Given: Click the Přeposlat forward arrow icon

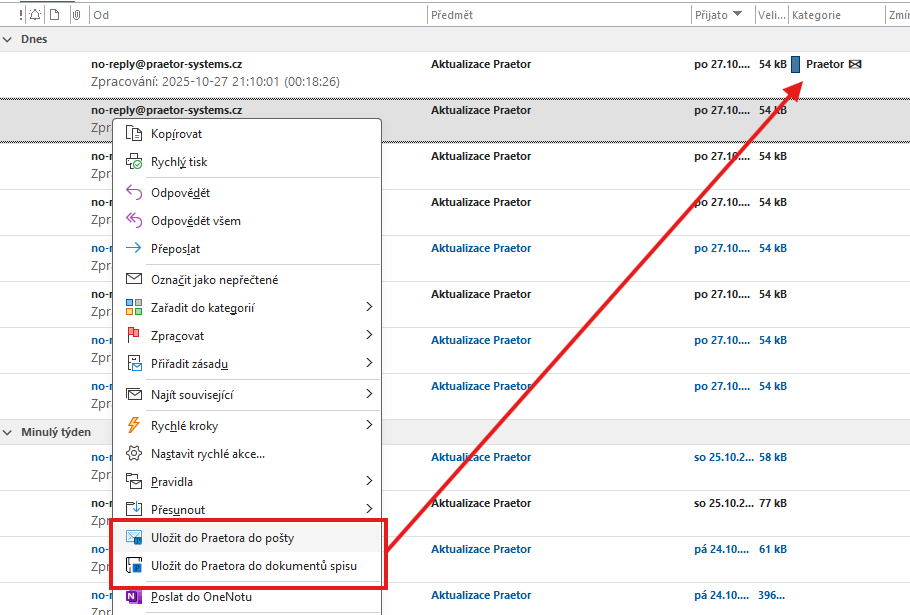Looking at the screenshot, I should point(134,249).
